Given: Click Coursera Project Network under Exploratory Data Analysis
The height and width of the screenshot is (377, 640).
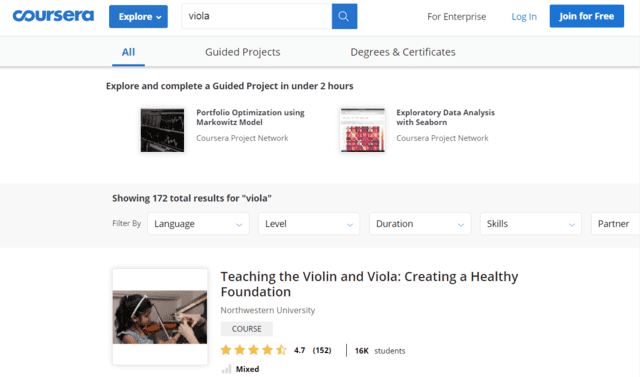Looking at the screenshot, I should point(442,138).
